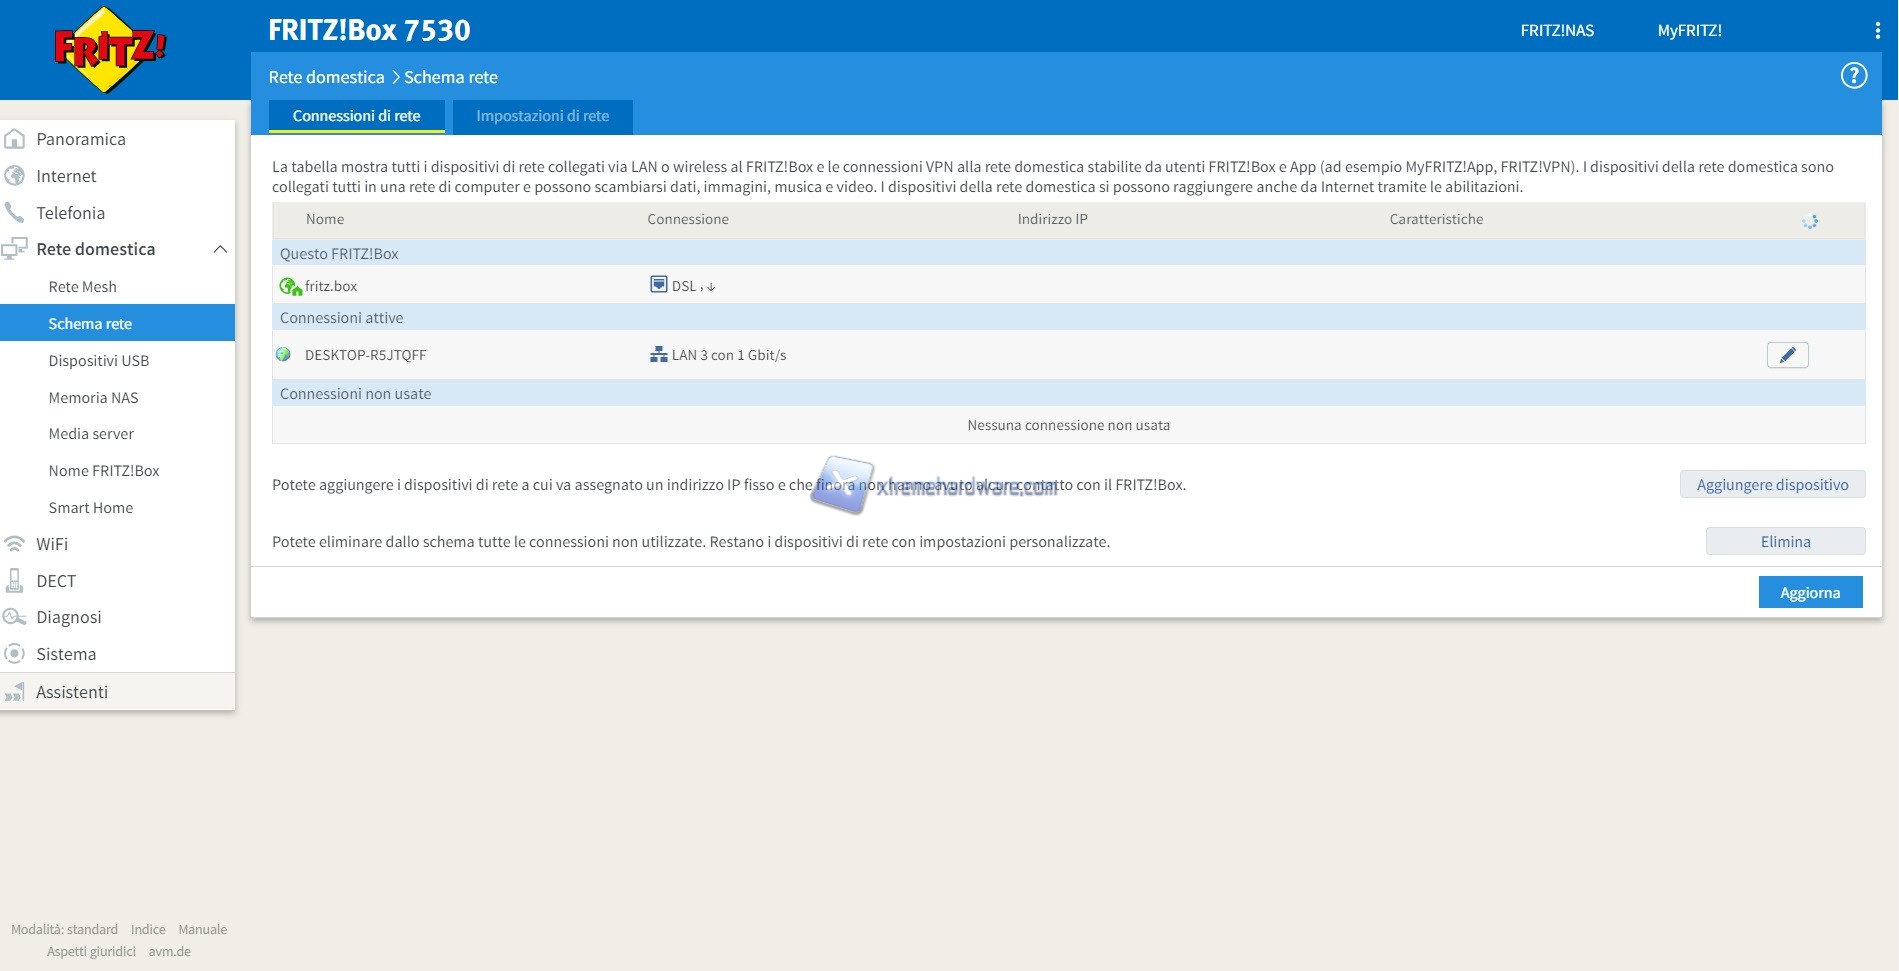The height and width of the screenshot is (971, 1899).
Task: Click the Telefonia phone icon
Action: (15, 213)
